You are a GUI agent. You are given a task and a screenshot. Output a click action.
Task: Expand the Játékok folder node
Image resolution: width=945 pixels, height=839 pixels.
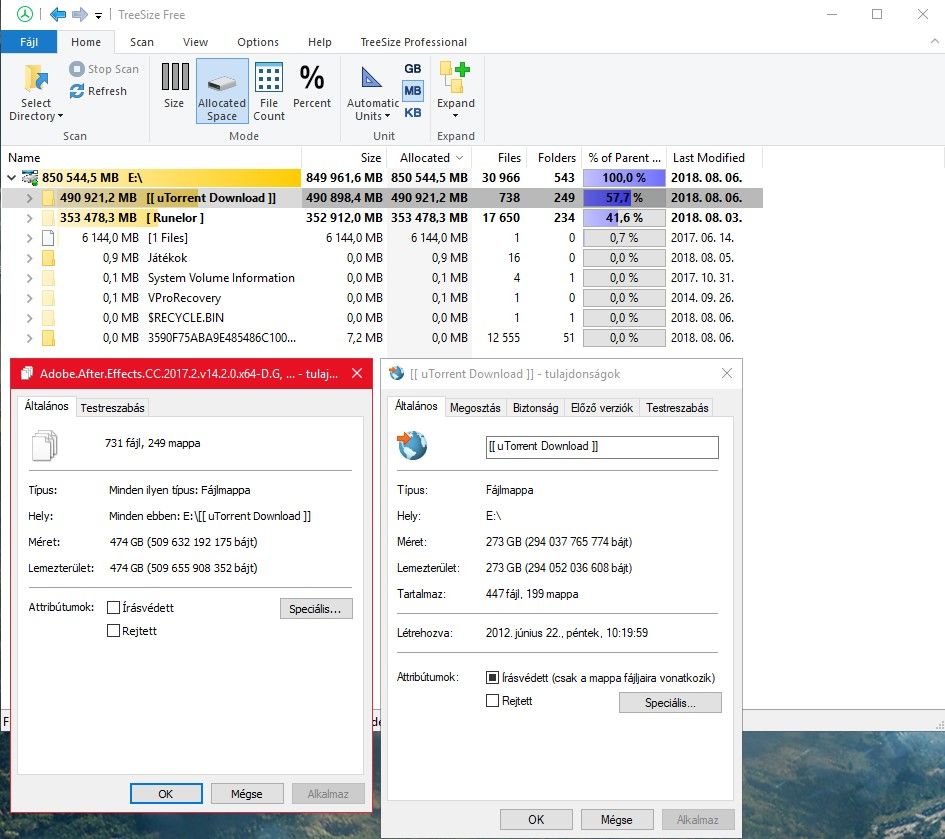[x=29, y=258]
